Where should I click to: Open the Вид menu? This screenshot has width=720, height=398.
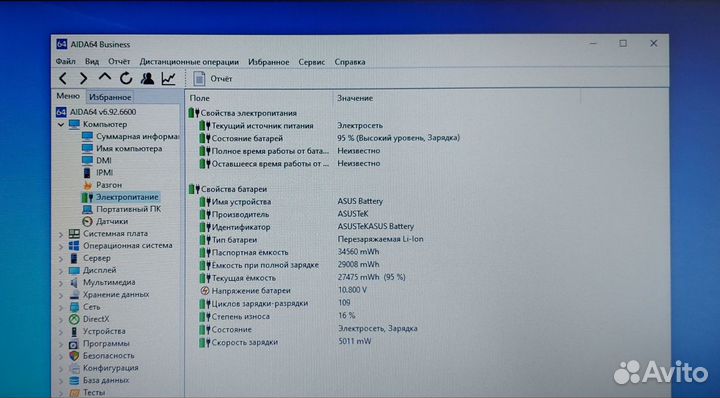tap(92, 62)
